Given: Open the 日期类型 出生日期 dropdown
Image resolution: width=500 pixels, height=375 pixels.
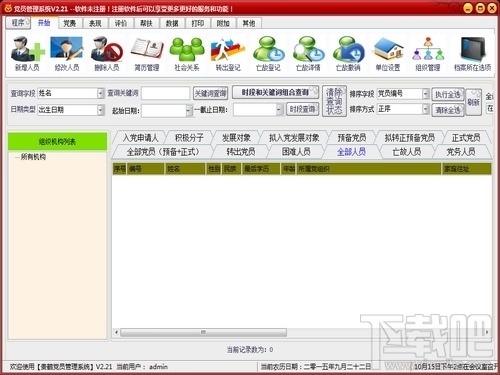Looking at the screenshot, I should (101, 110).
